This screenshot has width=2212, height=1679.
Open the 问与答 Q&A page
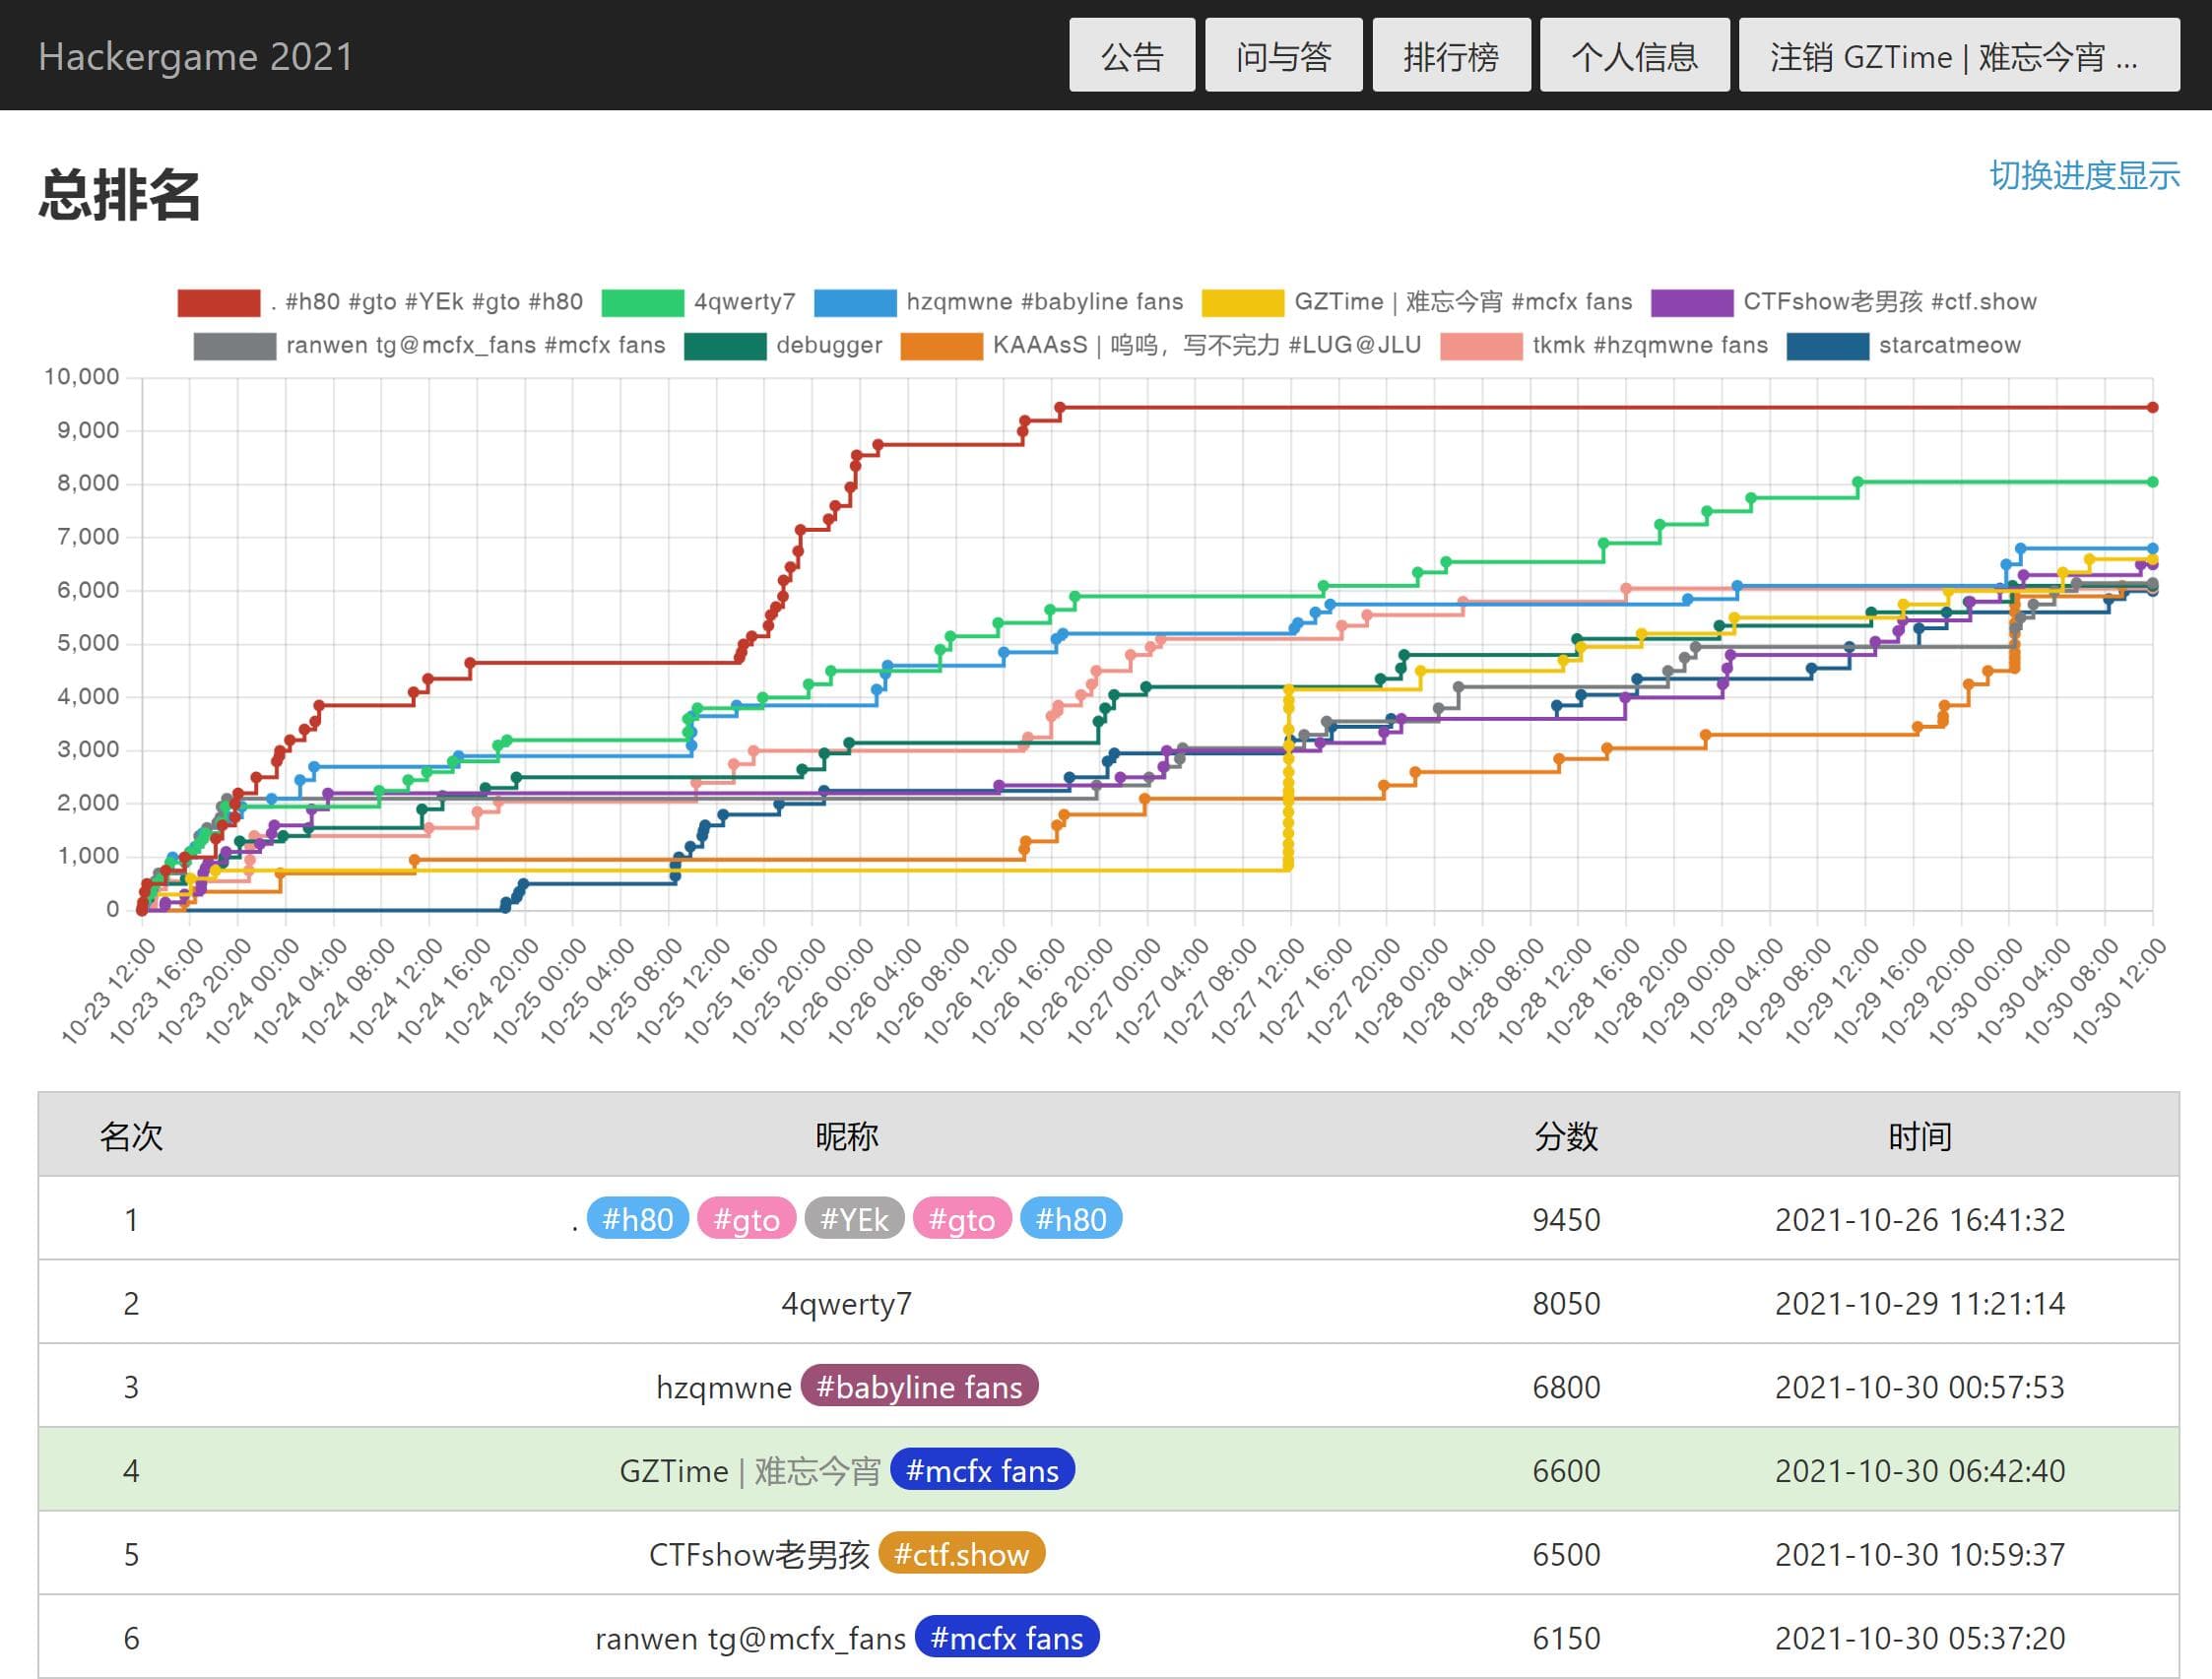click(1283, 56)
